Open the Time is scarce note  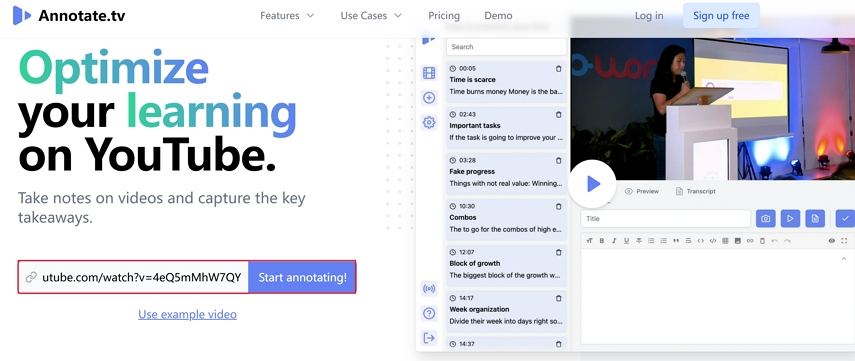click(506, 81)
